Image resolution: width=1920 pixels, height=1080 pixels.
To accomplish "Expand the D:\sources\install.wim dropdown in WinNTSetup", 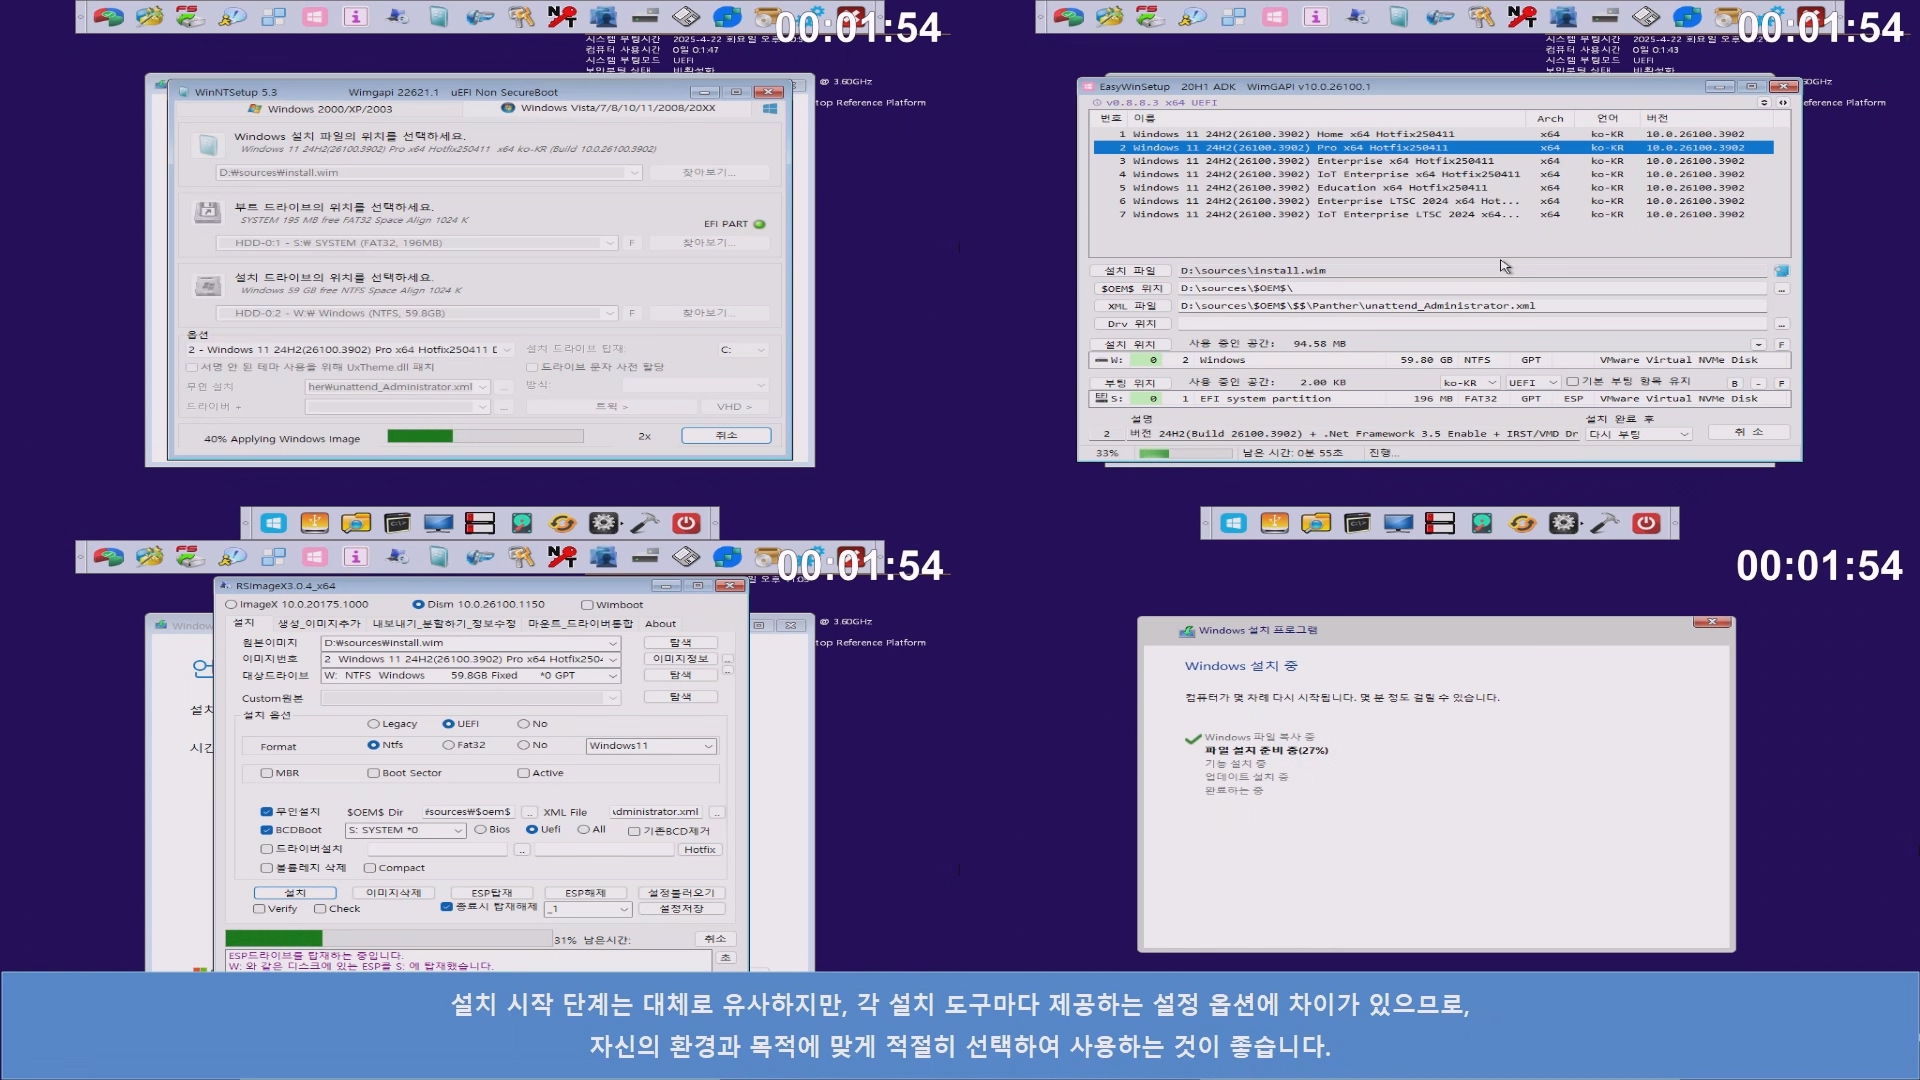I will tap(633, 173).
